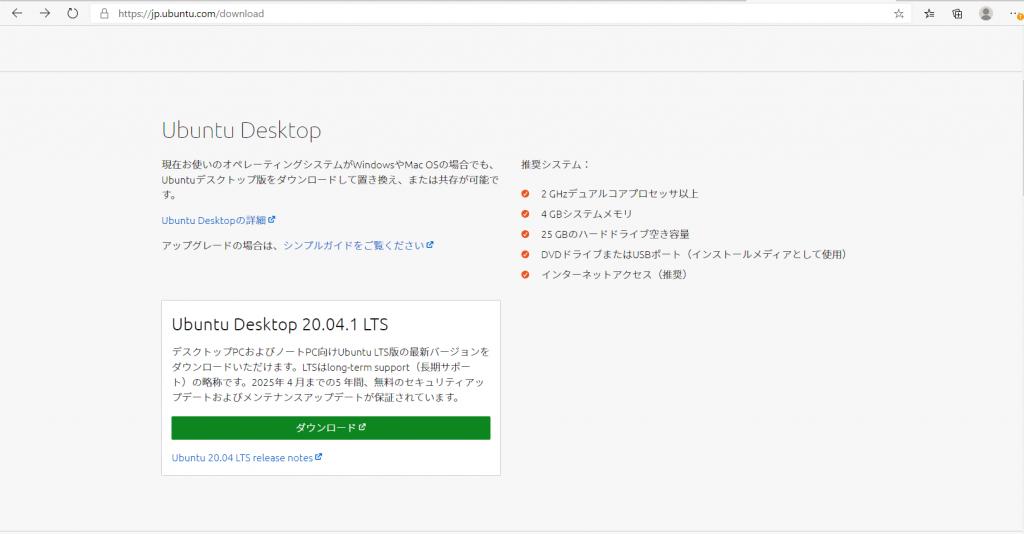Click the 推奨システム： label
Image resolution: width=1024 pixels, height=534 pixels.
pos(556,165)
